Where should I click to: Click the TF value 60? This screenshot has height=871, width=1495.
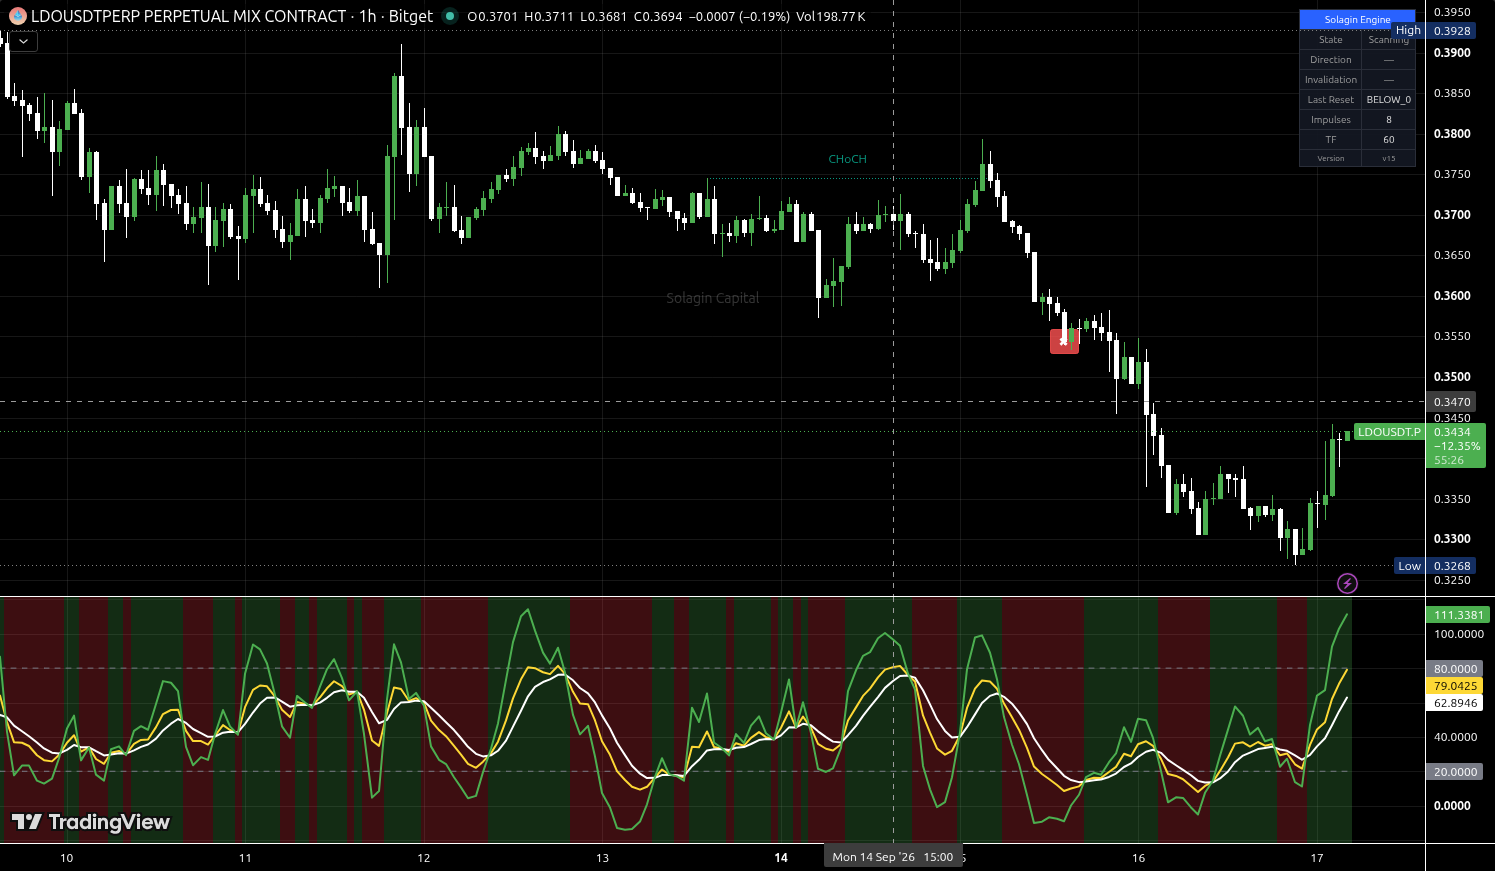click(1388, 140)
